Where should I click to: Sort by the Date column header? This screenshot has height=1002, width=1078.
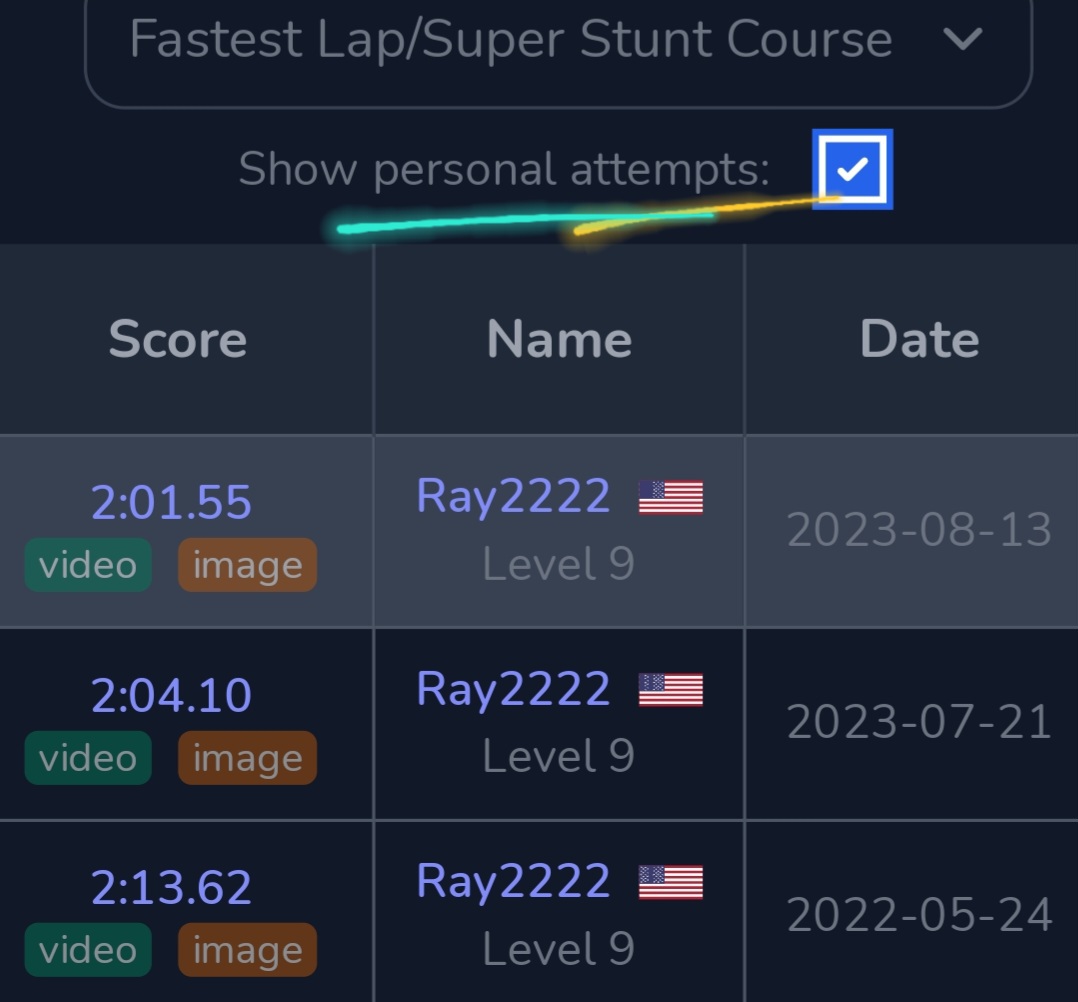point(919,339)
